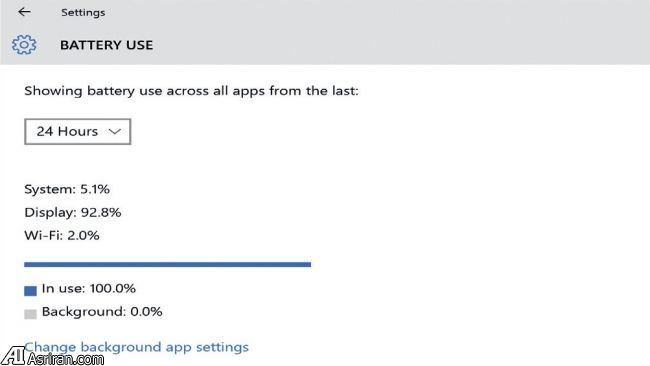The height and width of the screenshot is (366, 650).
Task: Select the BATTERY USE page heading
Action: [107, 45]
